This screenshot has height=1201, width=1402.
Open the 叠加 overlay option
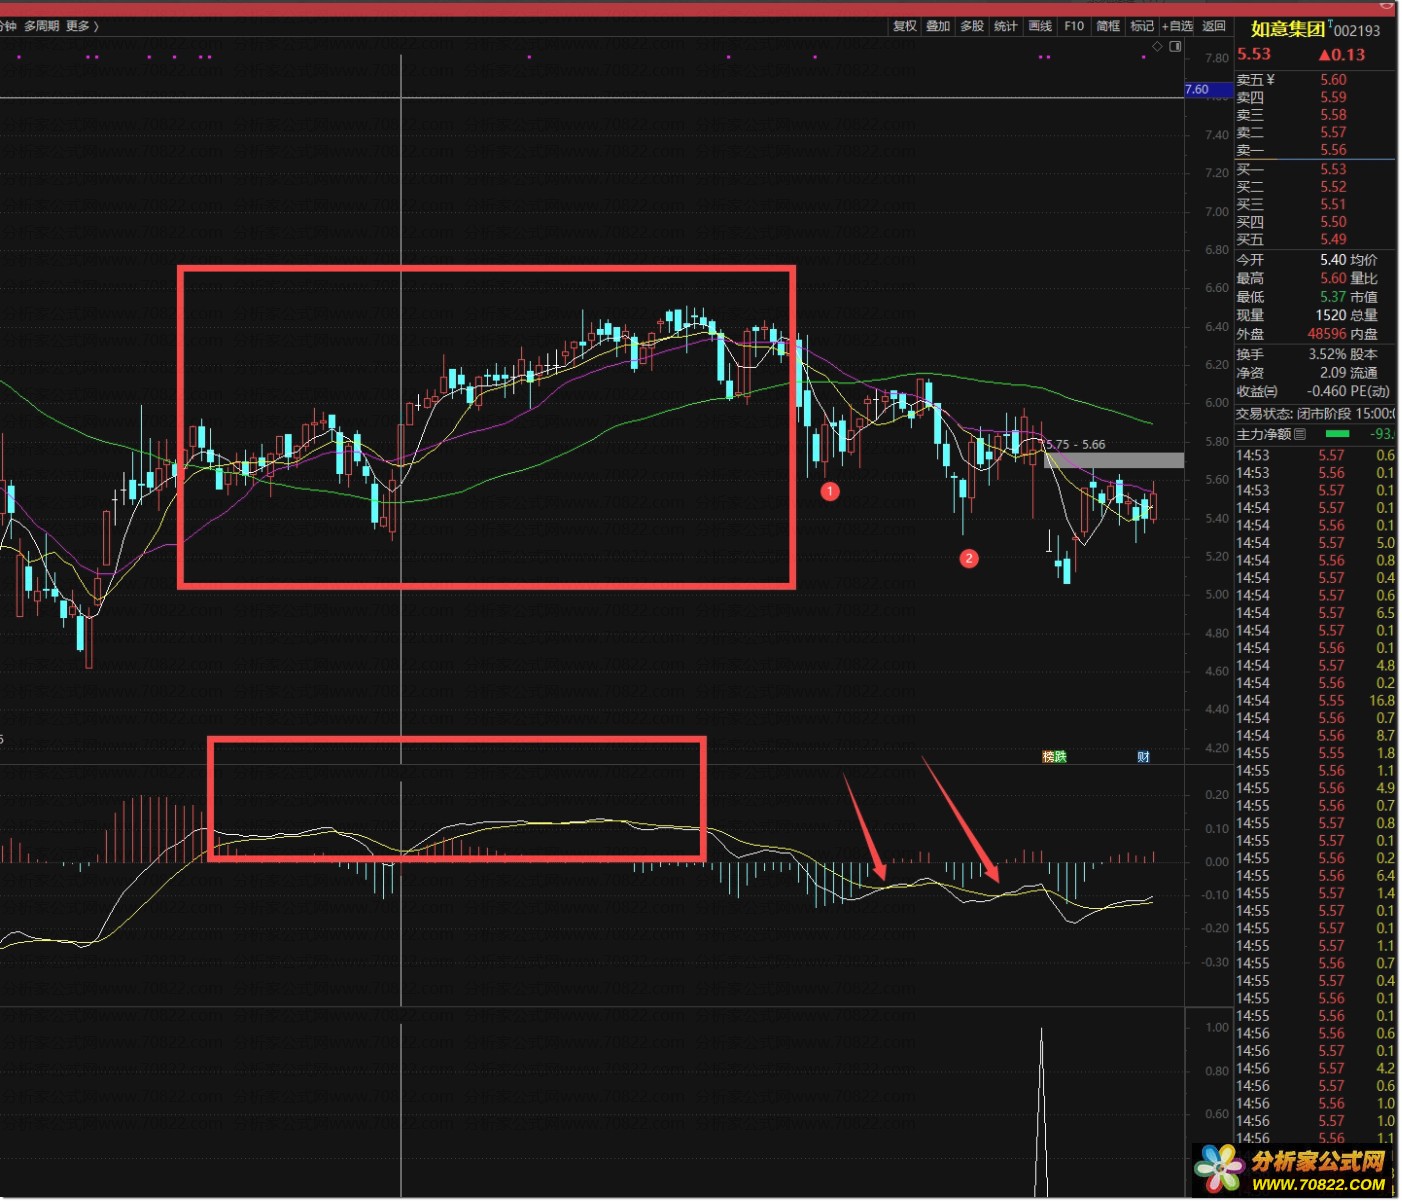pyautogui.click(x=938, y=27)
